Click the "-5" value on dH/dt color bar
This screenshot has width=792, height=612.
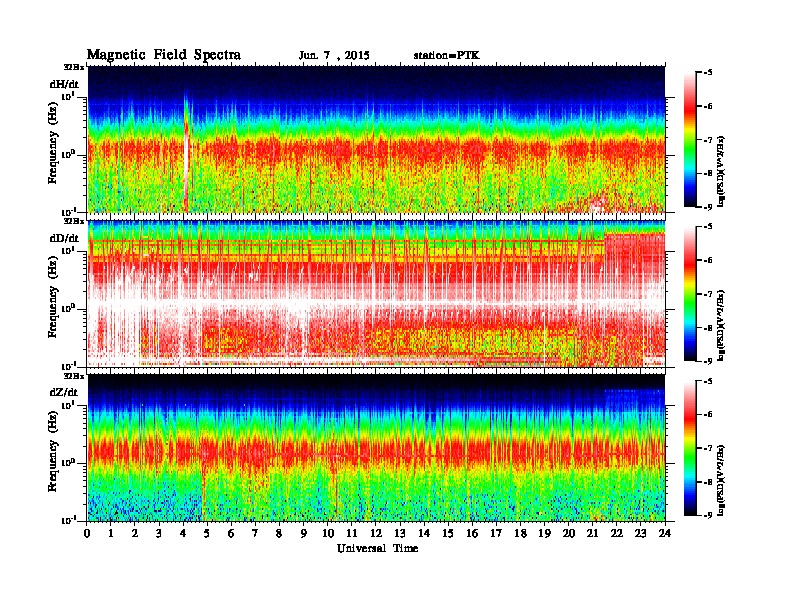coord(708,73)
